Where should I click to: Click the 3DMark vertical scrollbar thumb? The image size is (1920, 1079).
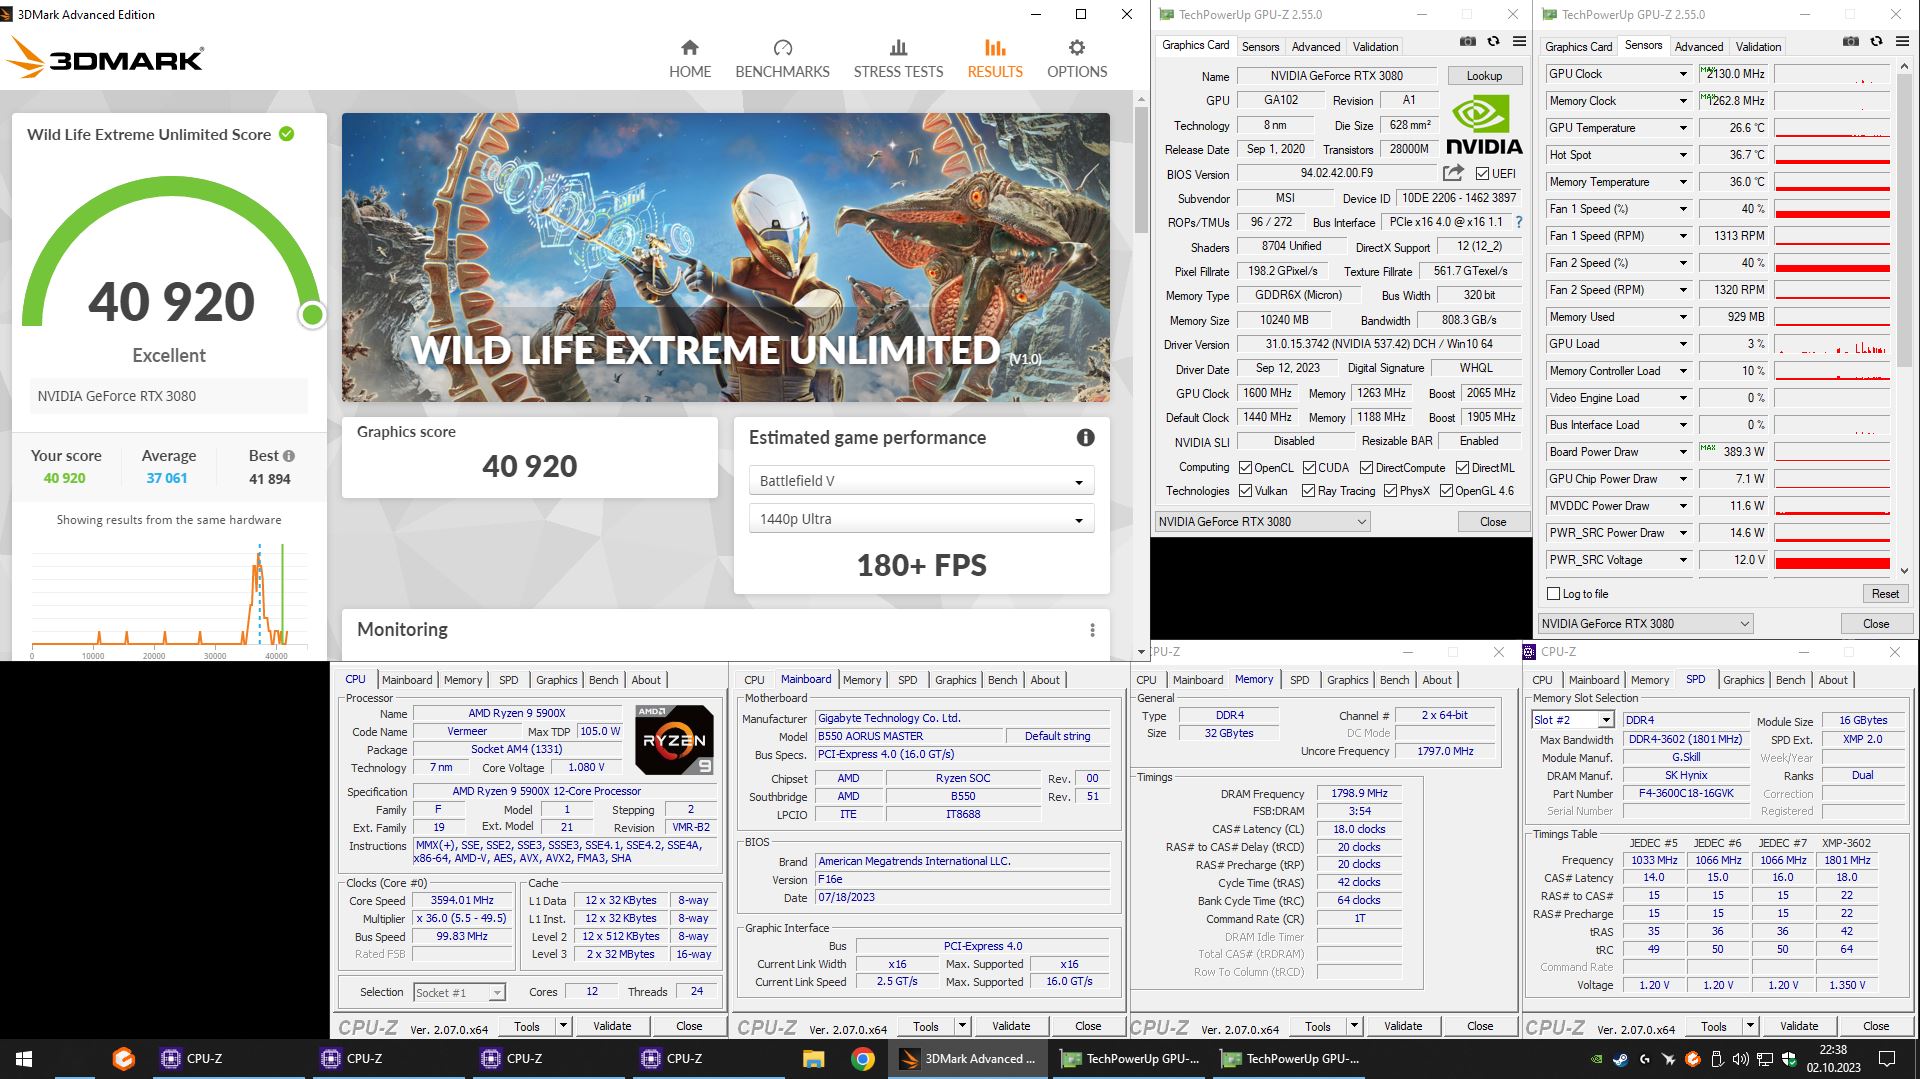pos(1141,168)
